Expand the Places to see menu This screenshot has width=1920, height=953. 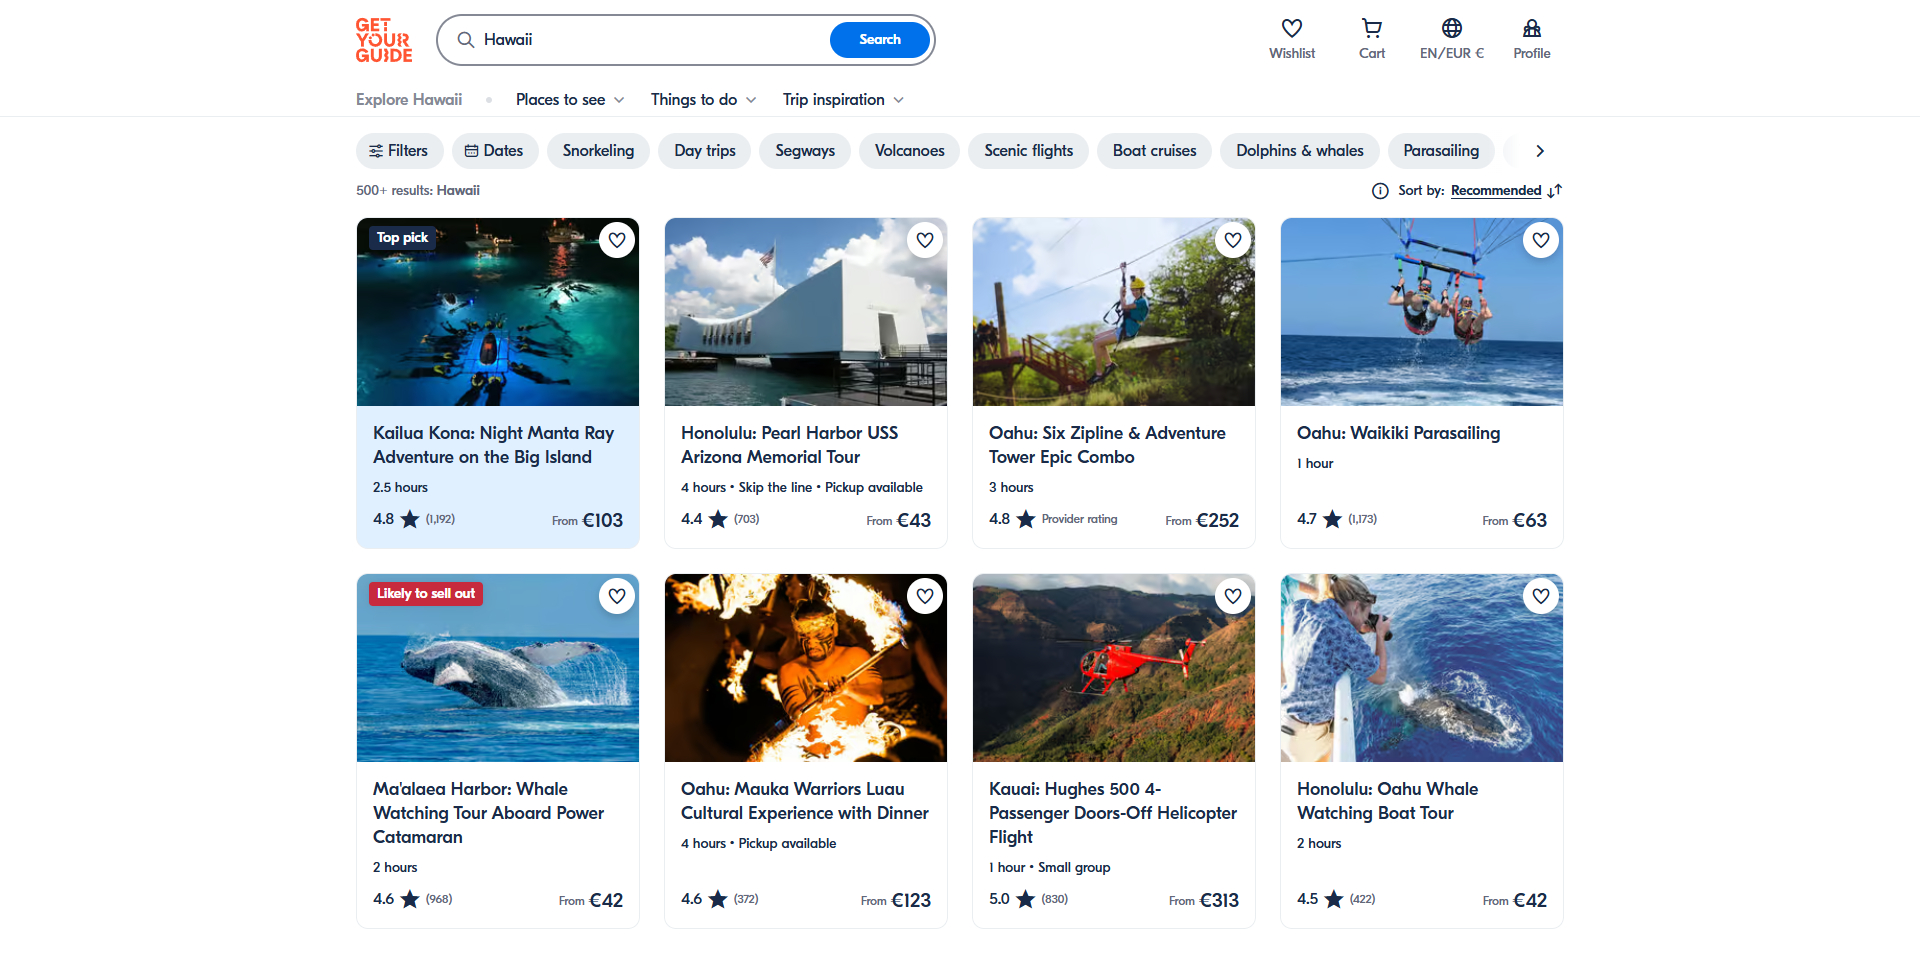pyautogui.click(x=570, y=100)
